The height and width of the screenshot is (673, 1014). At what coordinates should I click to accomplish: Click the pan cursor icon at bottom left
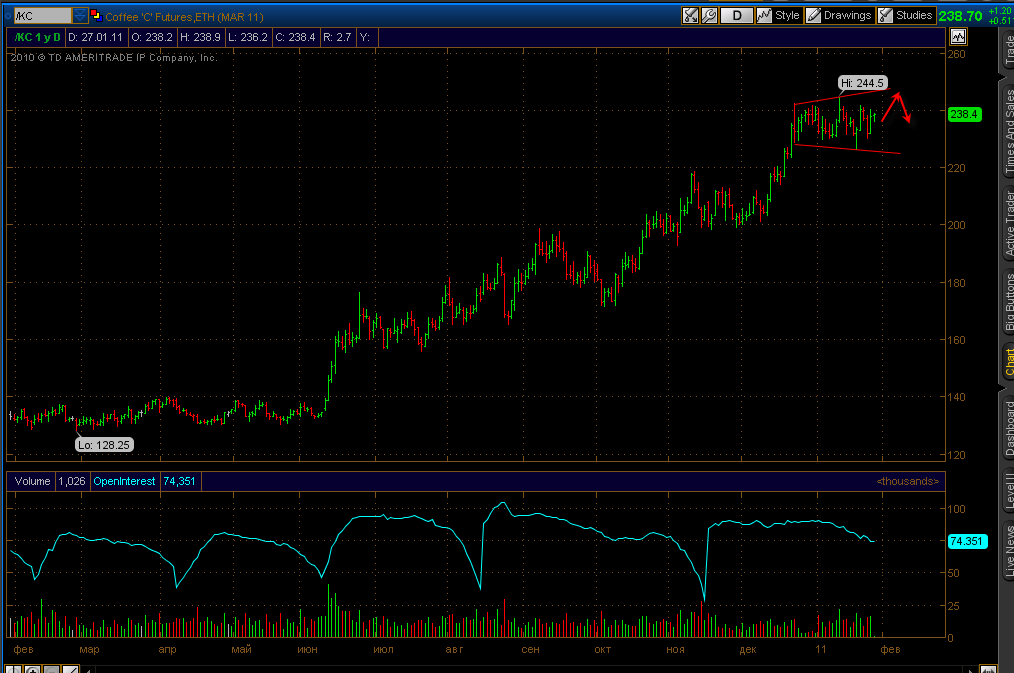(x=14, y=670)
